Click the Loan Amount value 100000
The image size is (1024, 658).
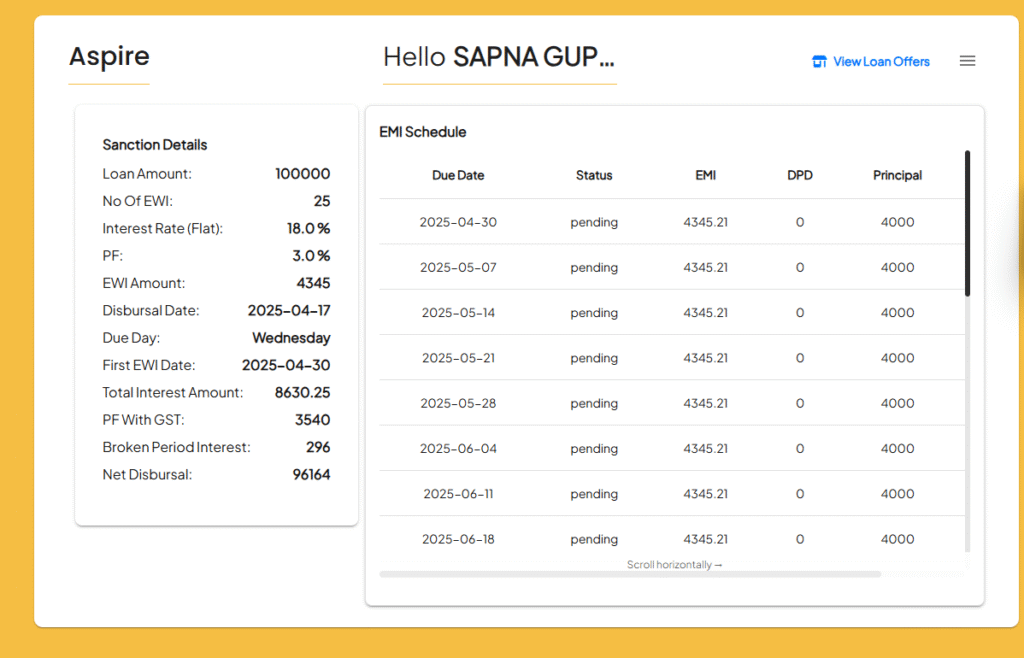click(302, 174)
